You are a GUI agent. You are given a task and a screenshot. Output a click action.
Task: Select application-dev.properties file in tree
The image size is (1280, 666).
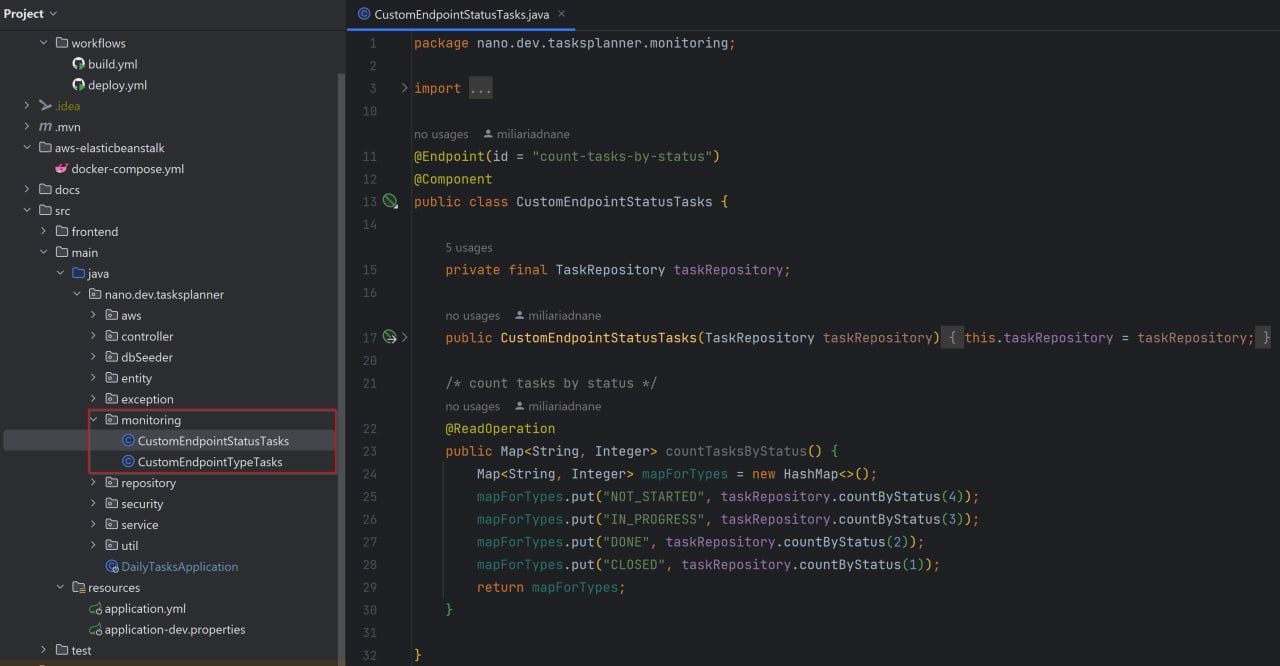174,630
